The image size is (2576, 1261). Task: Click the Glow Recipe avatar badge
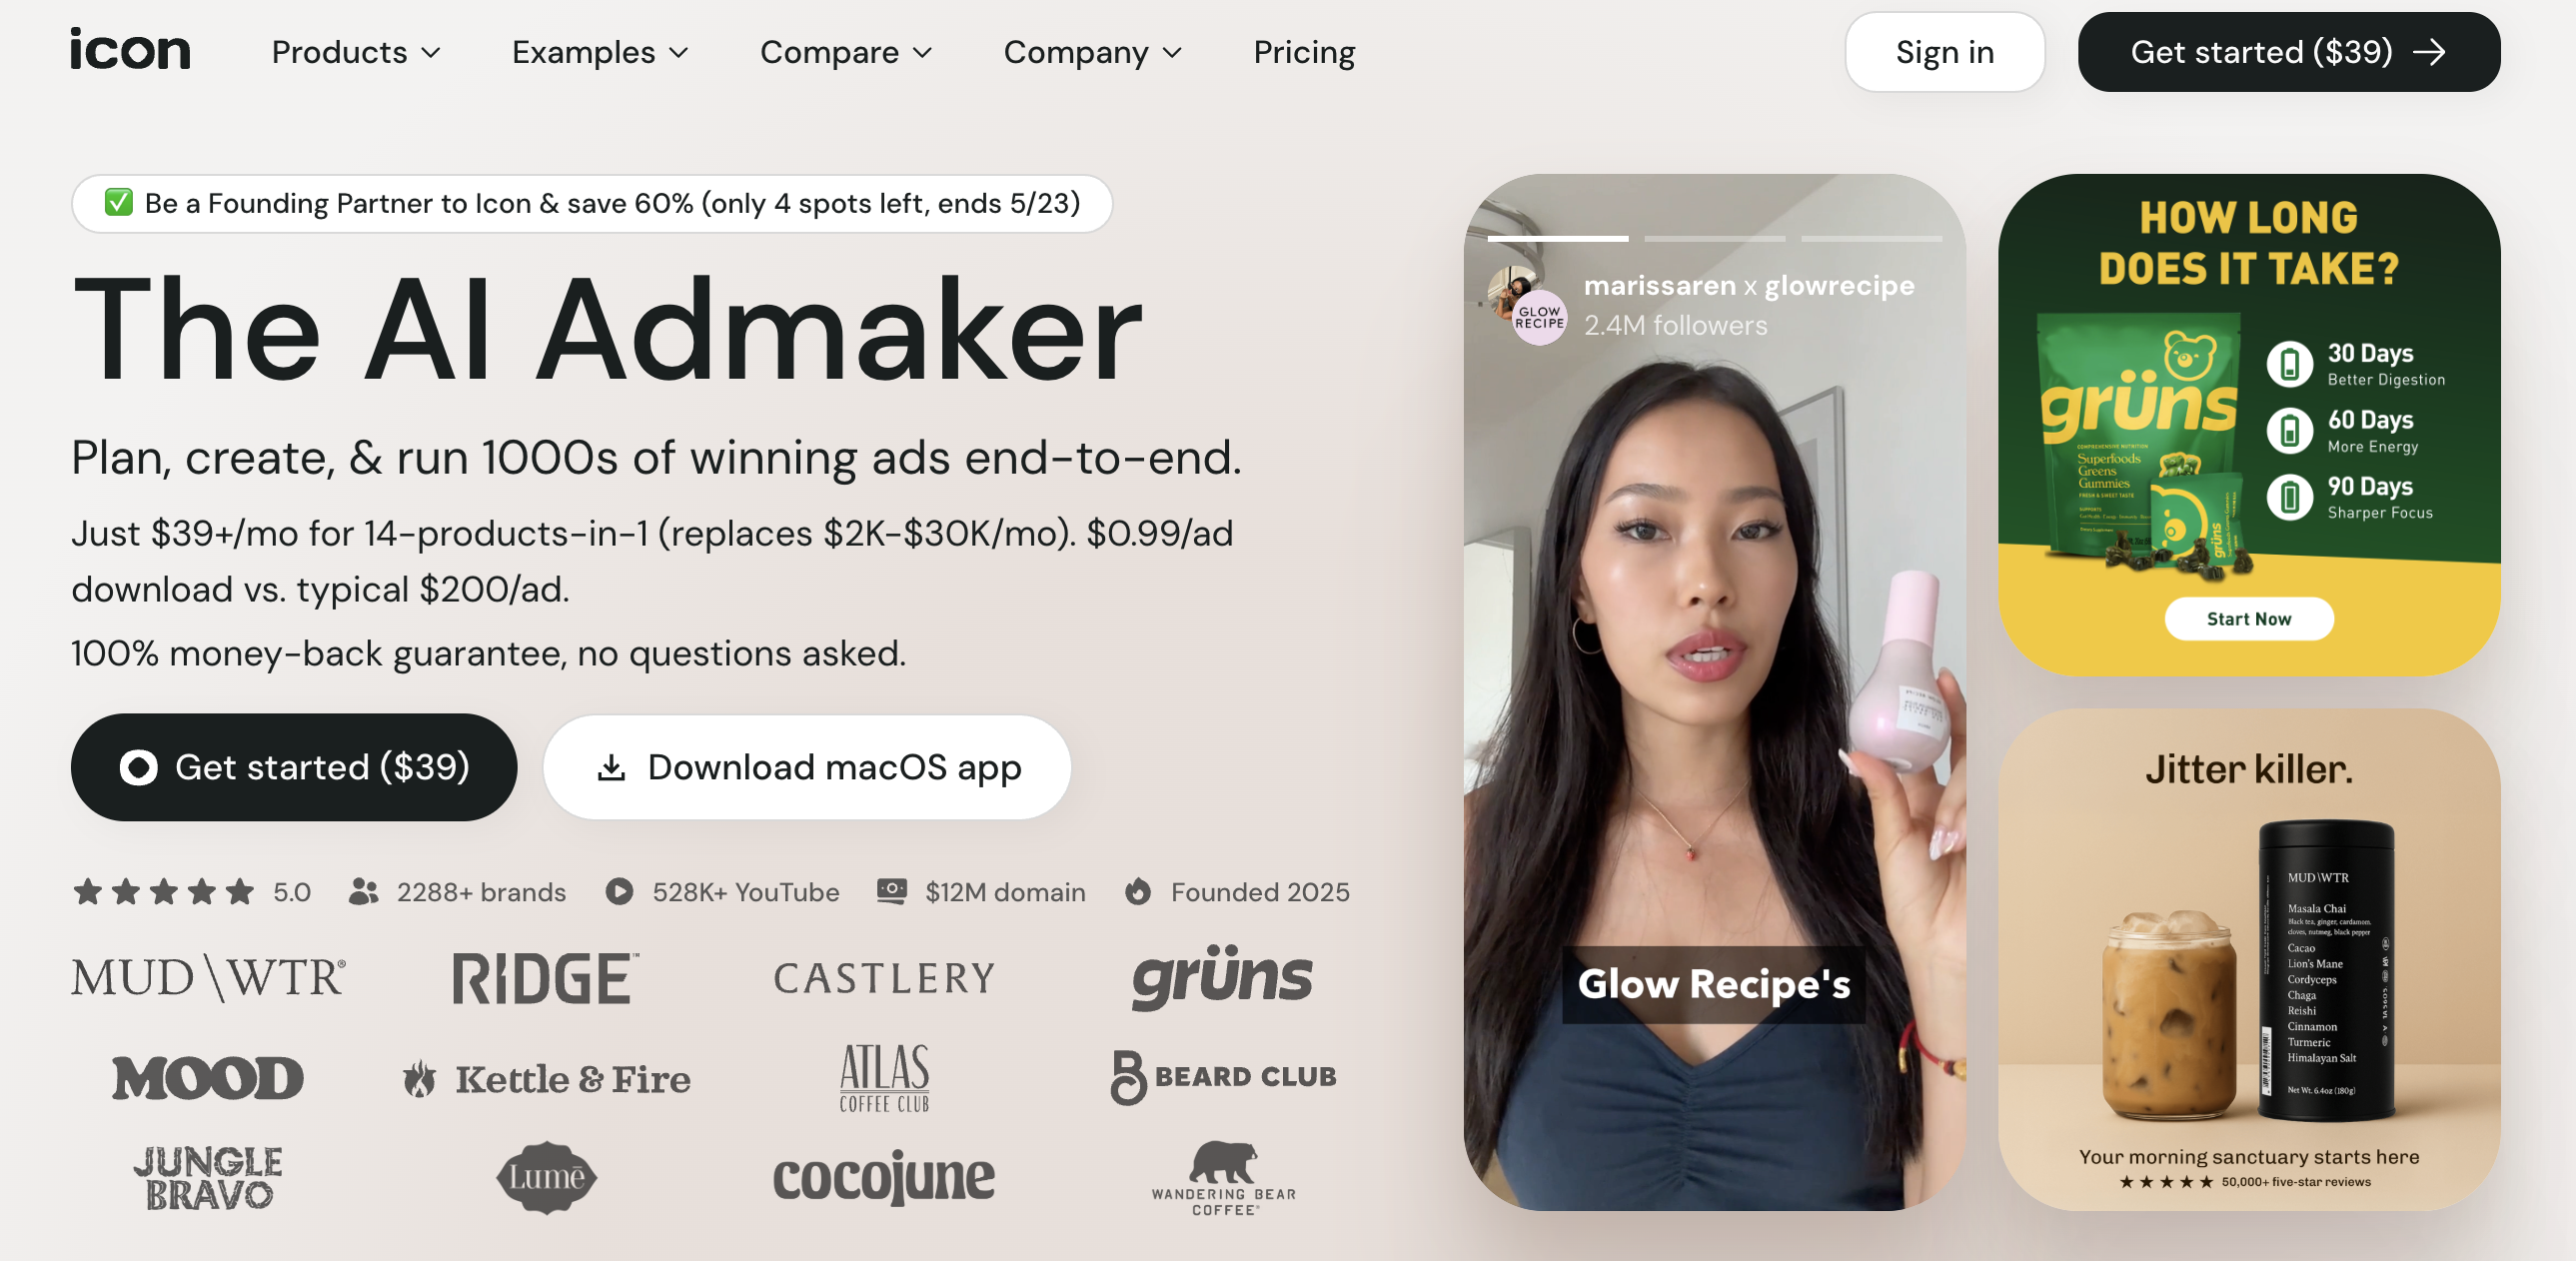click(1539, 318)
